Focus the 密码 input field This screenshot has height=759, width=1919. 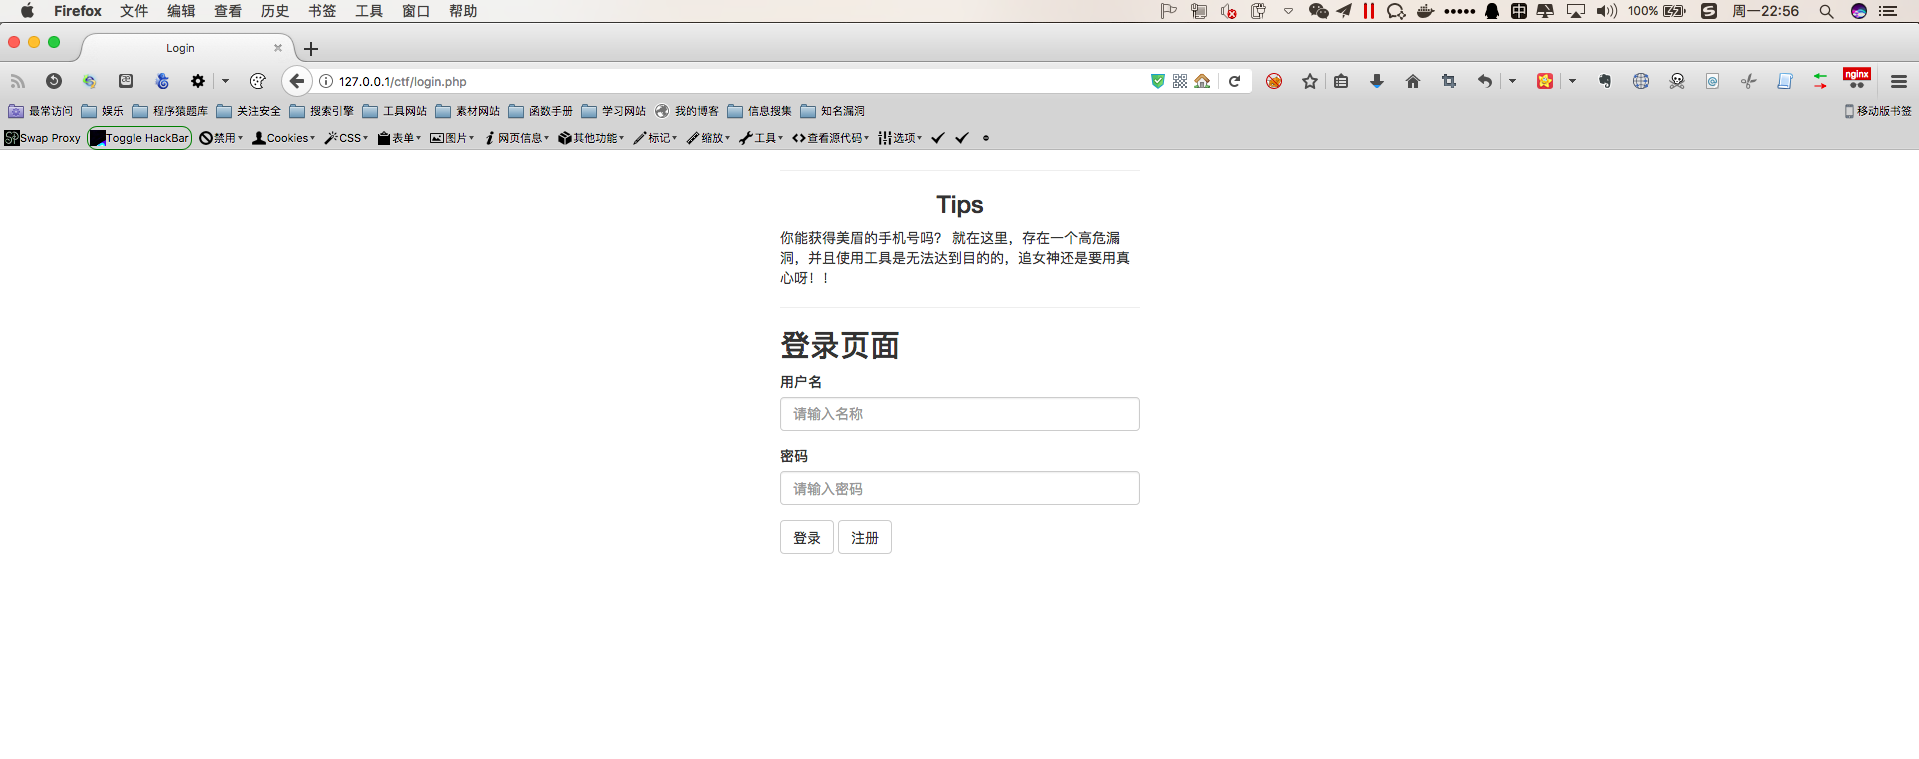point(960,488)
